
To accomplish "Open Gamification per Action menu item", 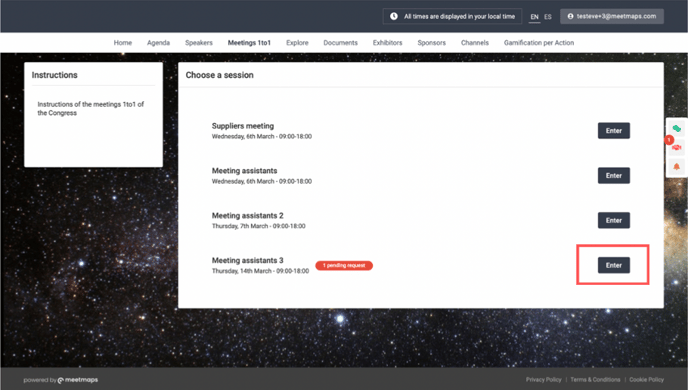I will pos(539,43).
